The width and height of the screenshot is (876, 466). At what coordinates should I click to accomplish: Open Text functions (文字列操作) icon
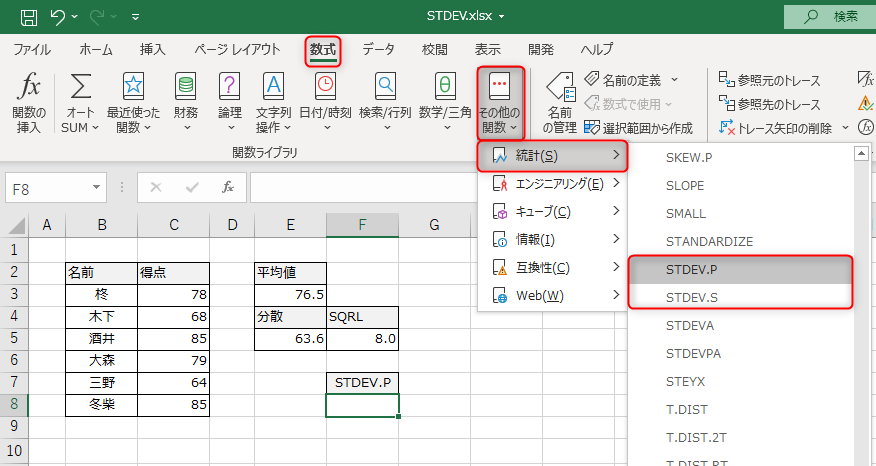click(273, 86)
